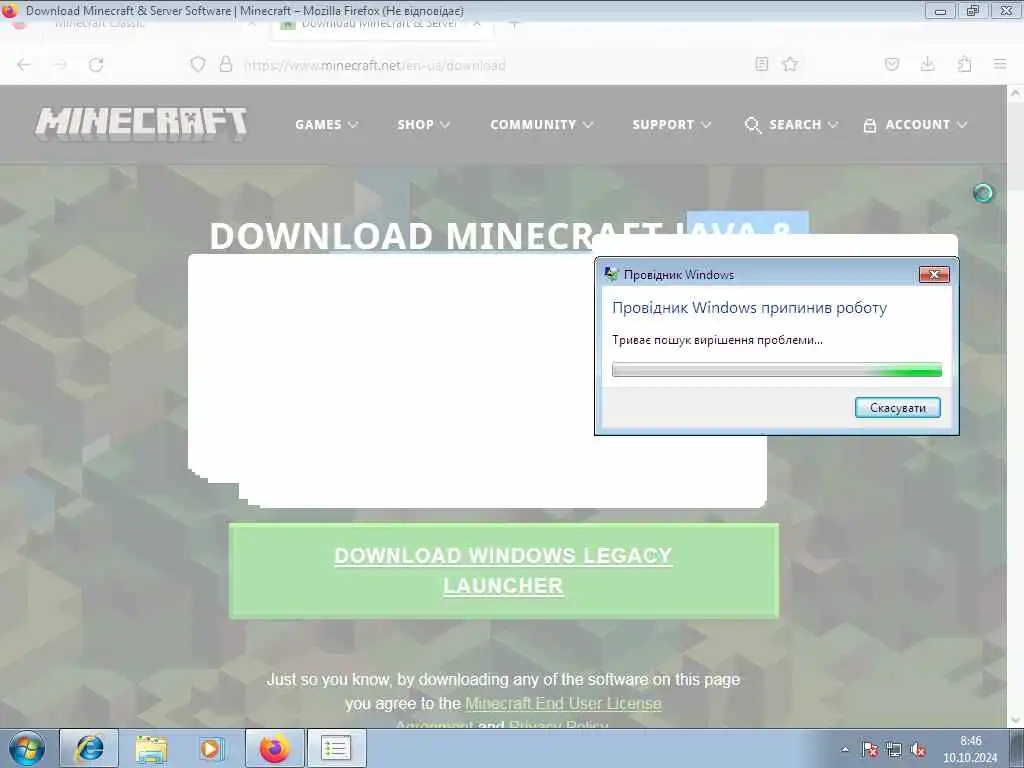Switch to Firefox on taskbar
The image size is (1024, 768).
point(274,748)
